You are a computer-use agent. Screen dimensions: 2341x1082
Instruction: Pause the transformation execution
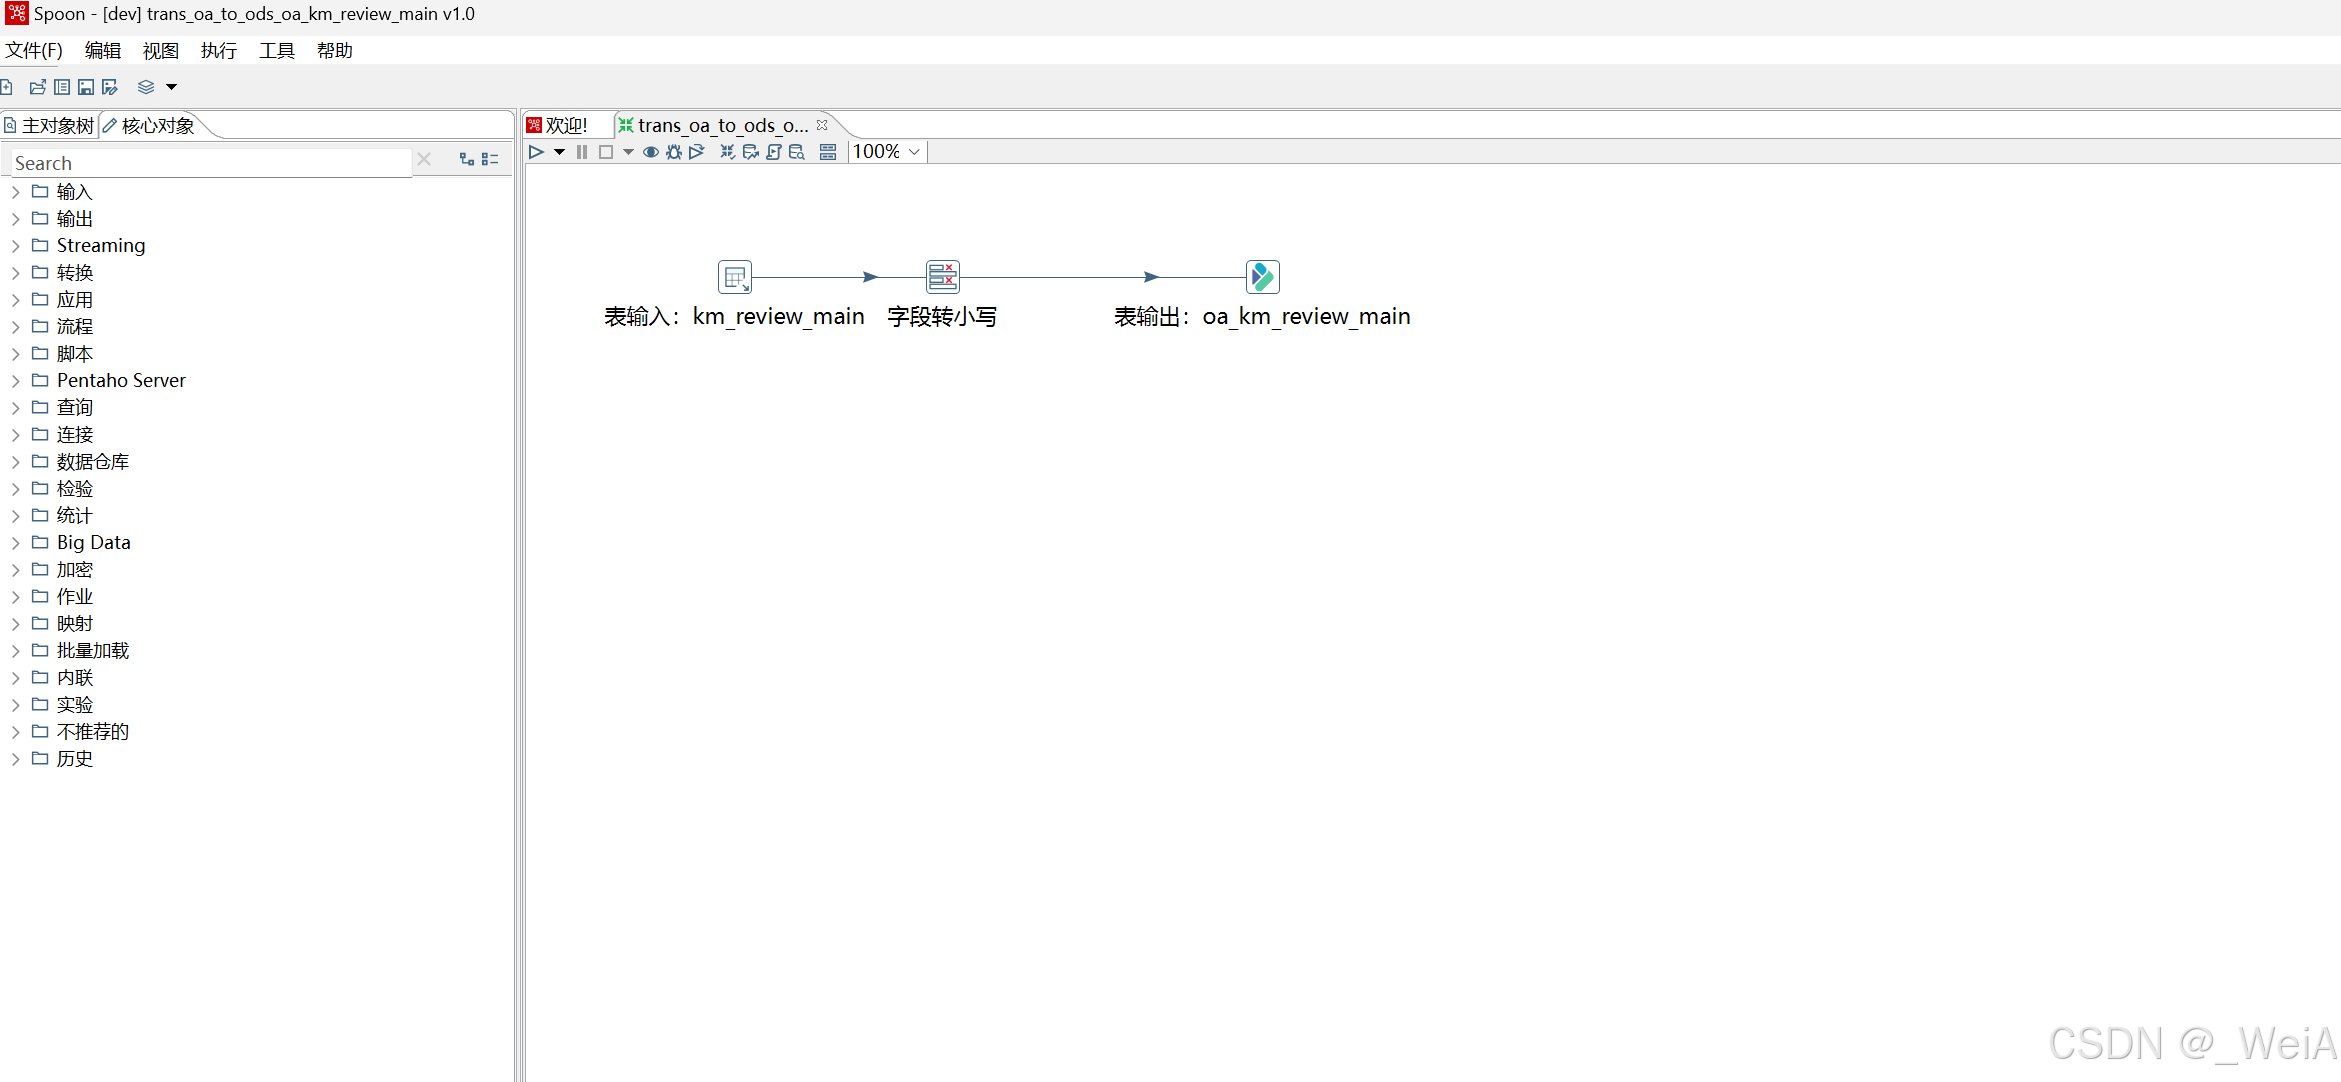click(x=582, y=152)
